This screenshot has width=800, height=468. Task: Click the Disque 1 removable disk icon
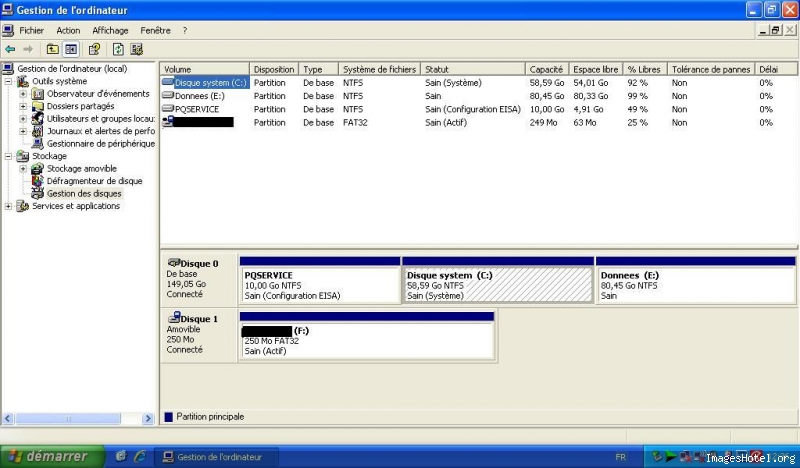174,318
